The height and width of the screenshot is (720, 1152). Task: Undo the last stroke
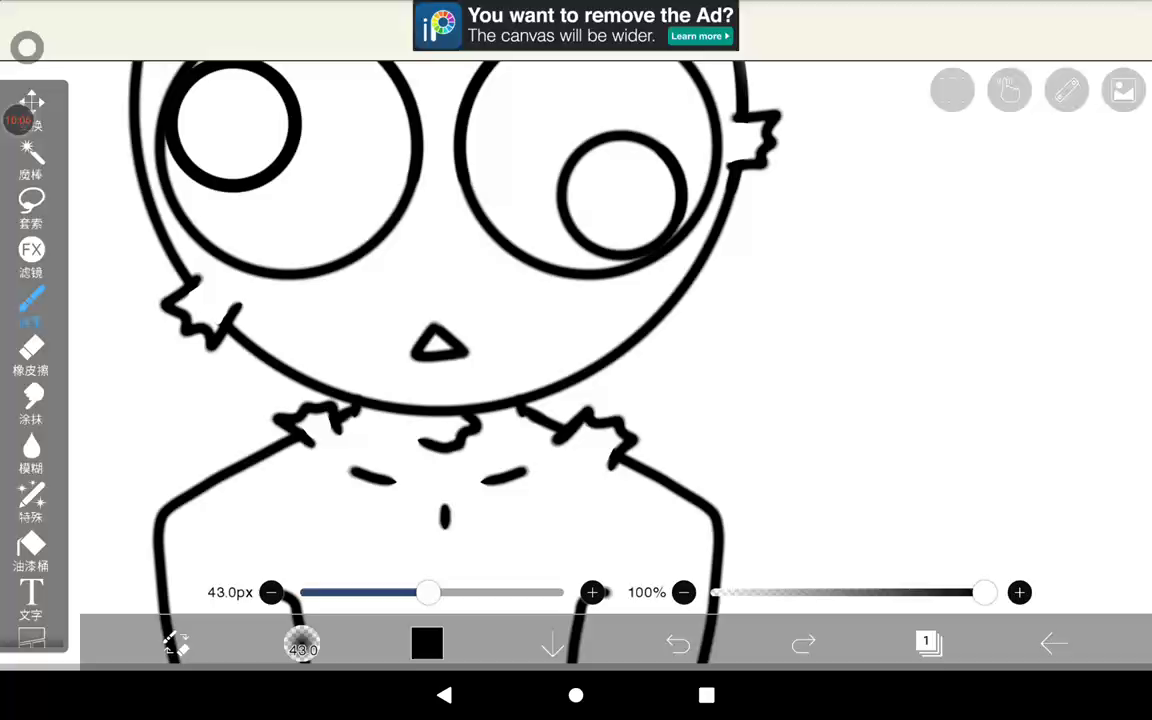678,644
